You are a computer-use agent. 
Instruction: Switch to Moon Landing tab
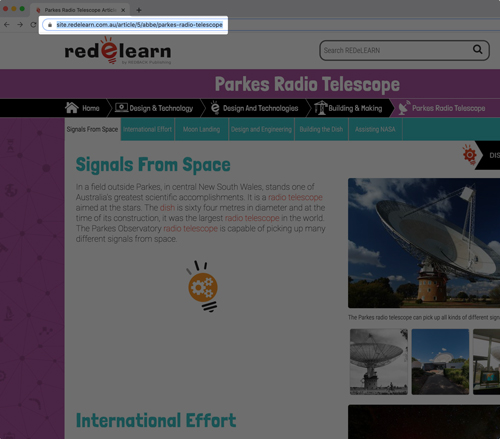(201, 129)
